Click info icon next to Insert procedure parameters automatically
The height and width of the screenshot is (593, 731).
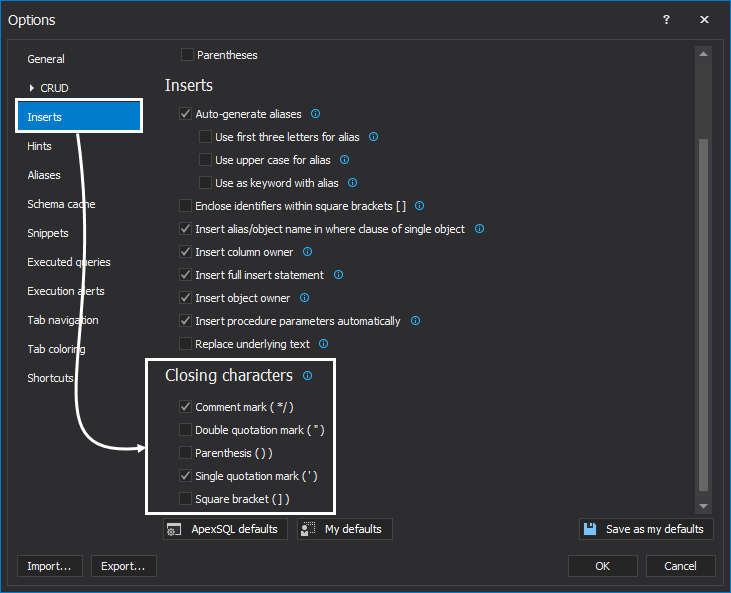(x=415, y=321)
